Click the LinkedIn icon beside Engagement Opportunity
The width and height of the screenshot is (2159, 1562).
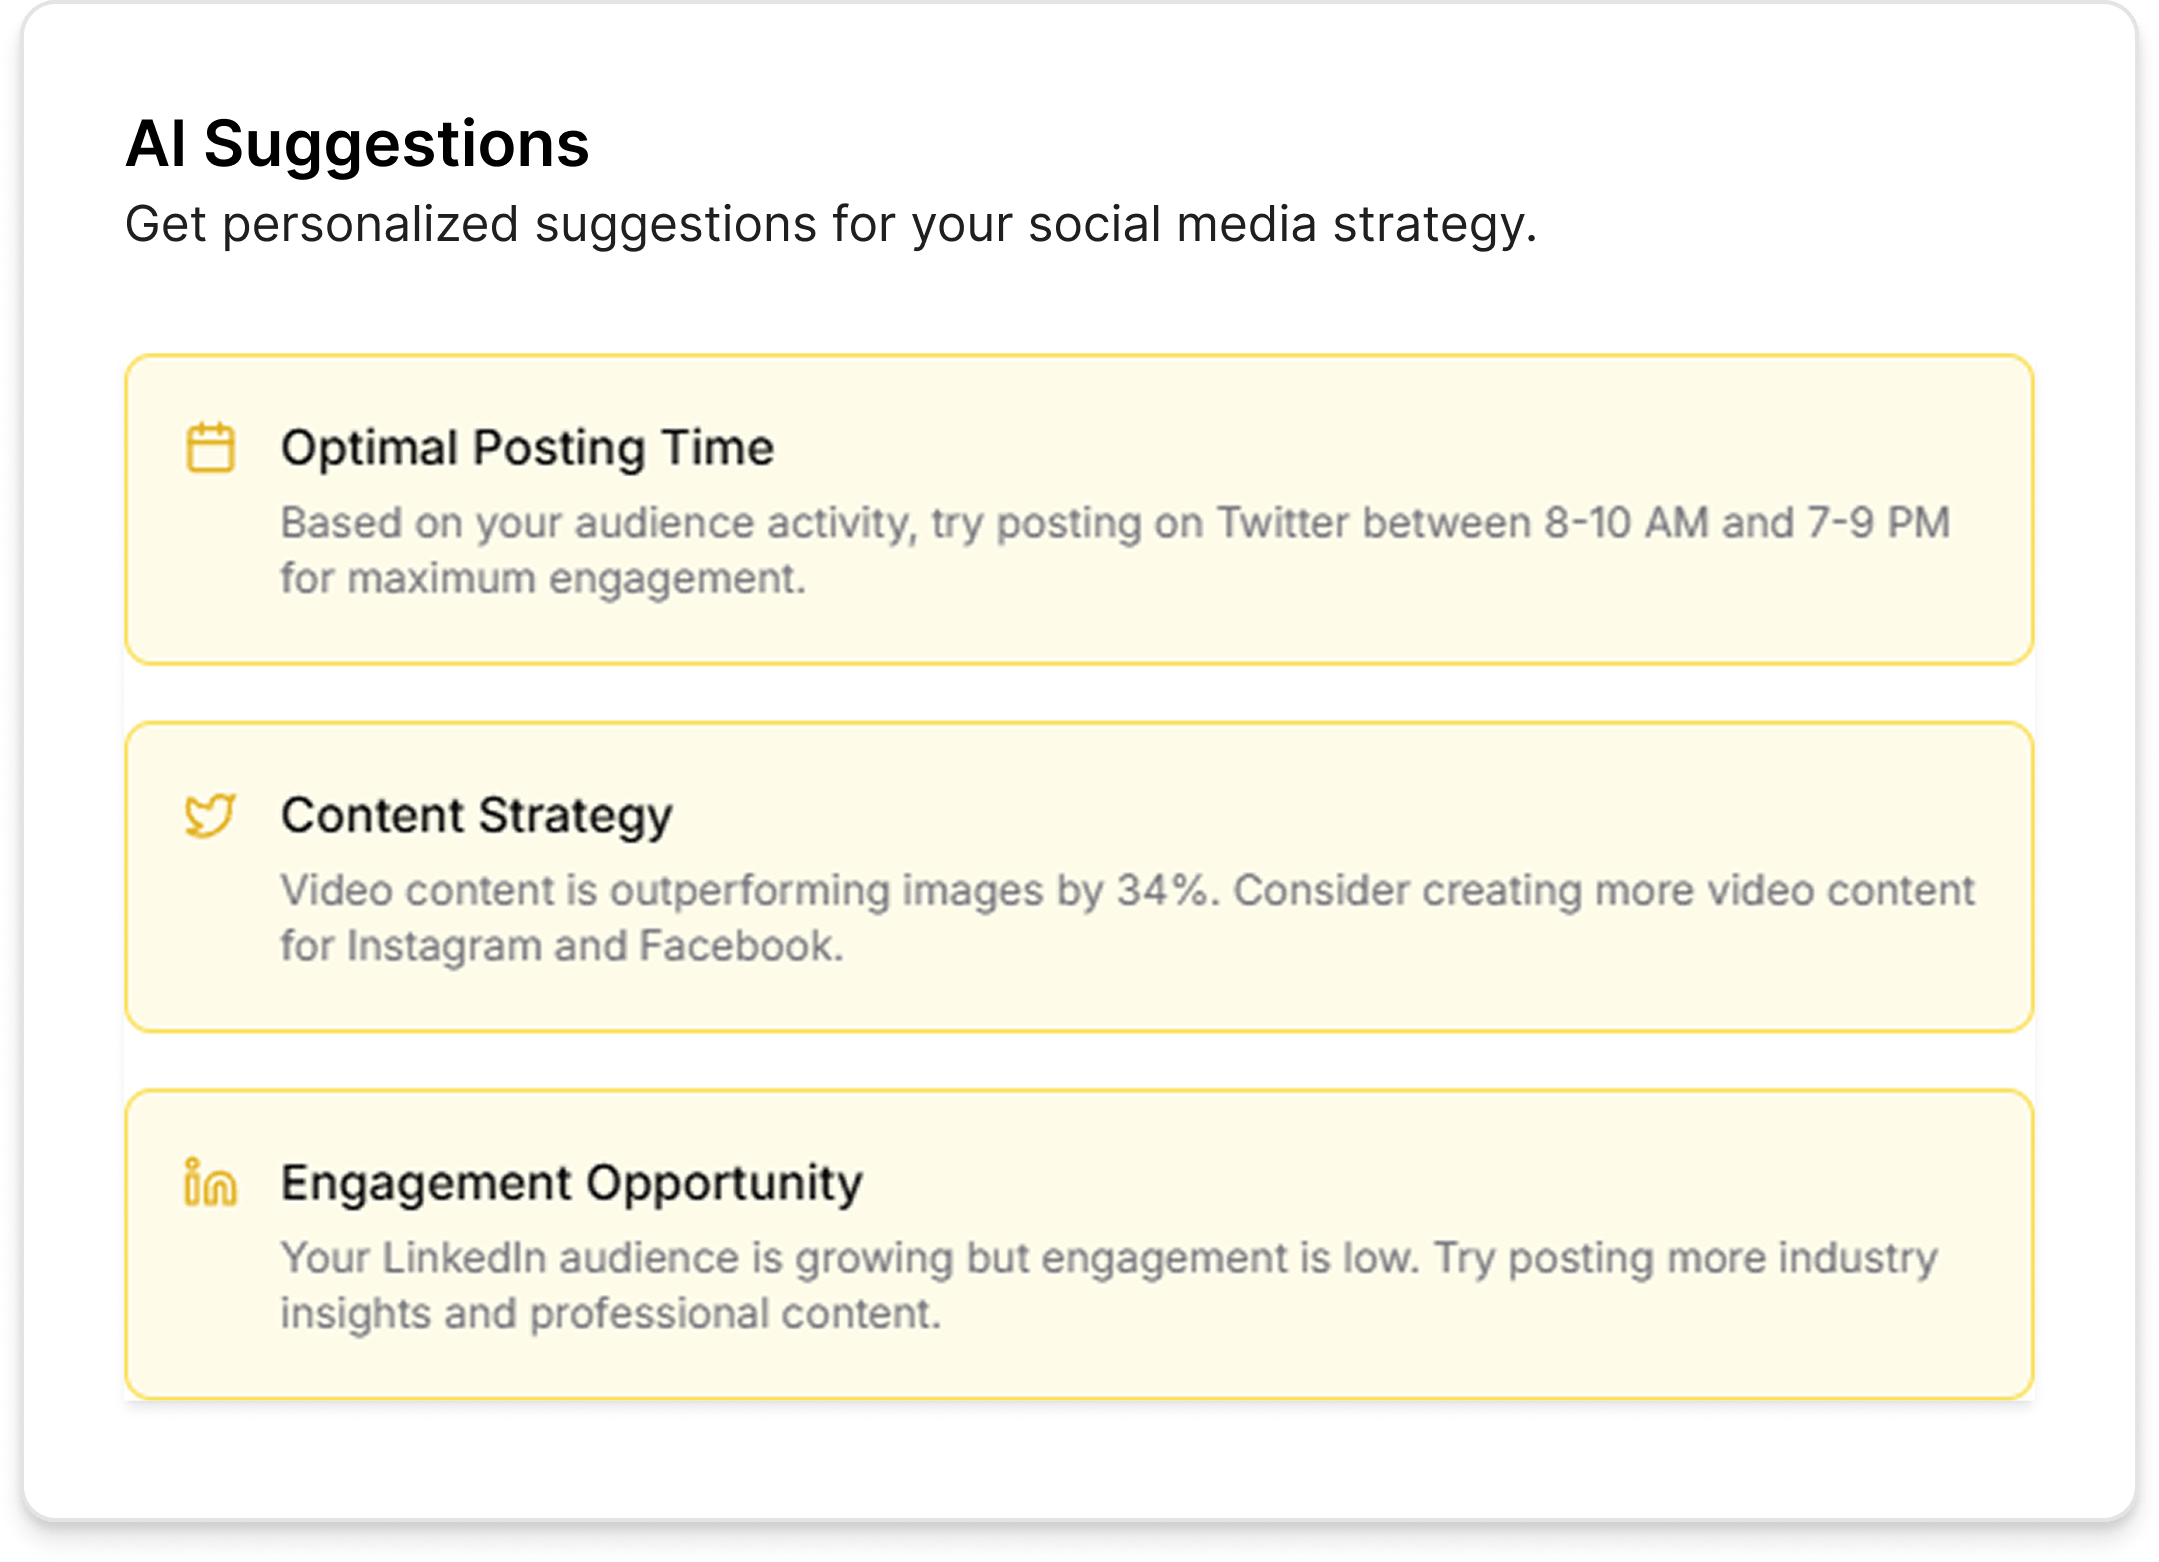210,1183
